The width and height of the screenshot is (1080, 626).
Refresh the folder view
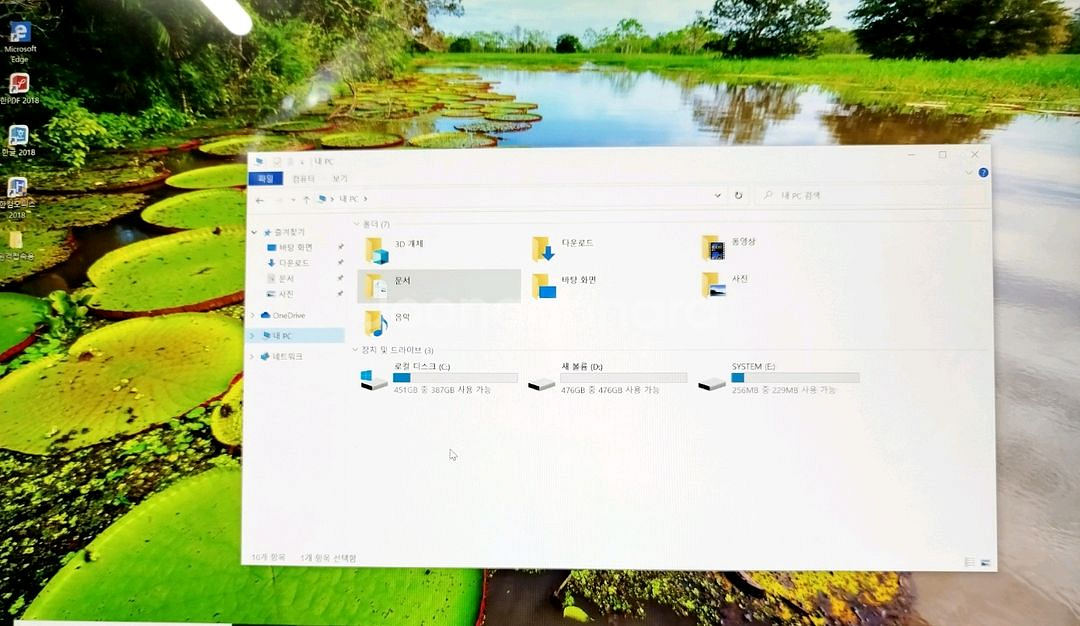click(x=738, y=196)
